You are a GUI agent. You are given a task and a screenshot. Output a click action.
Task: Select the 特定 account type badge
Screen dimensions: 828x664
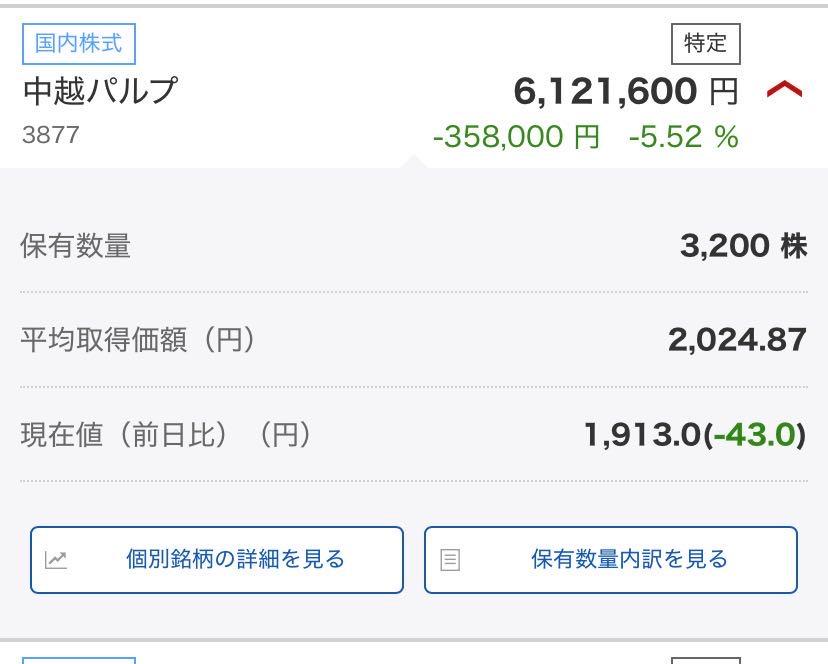(x=706, y=44)
